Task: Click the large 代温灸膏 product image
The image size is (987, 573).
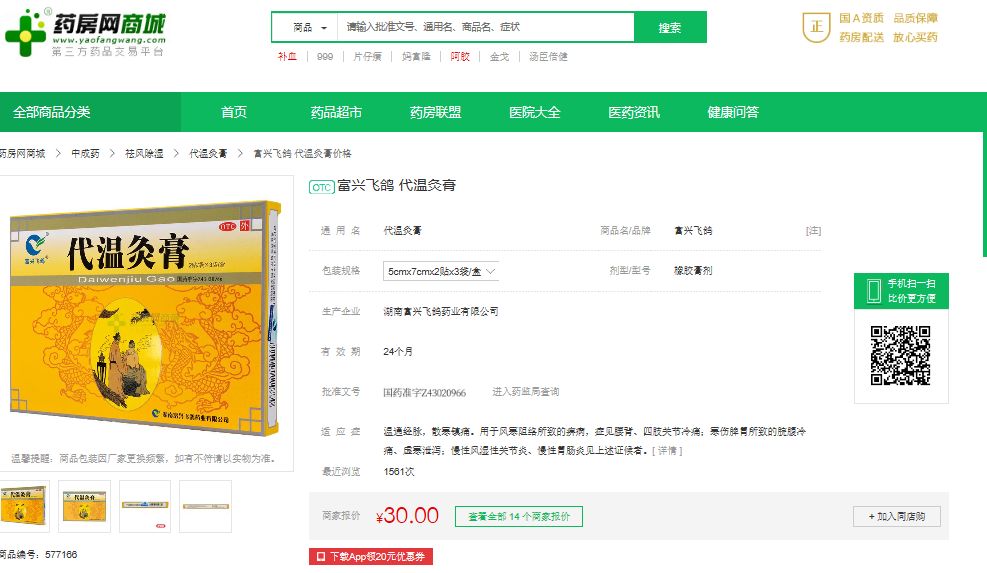Action: [145, 318]
